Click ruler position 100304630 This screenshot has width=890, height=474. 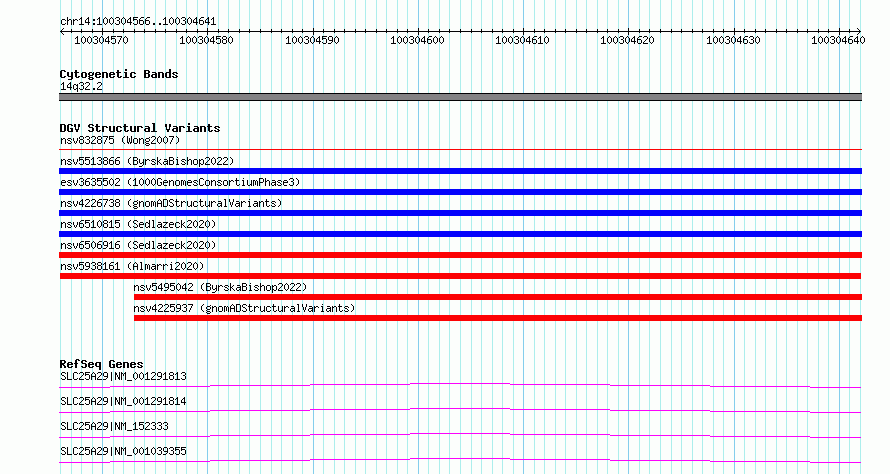point(733,40)
